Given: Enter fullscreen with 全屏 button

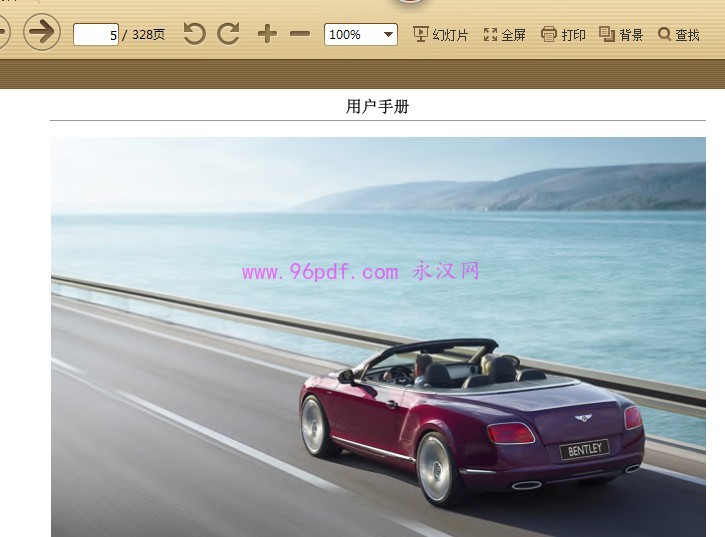Looking at the screenshot, I should [504, 35].
